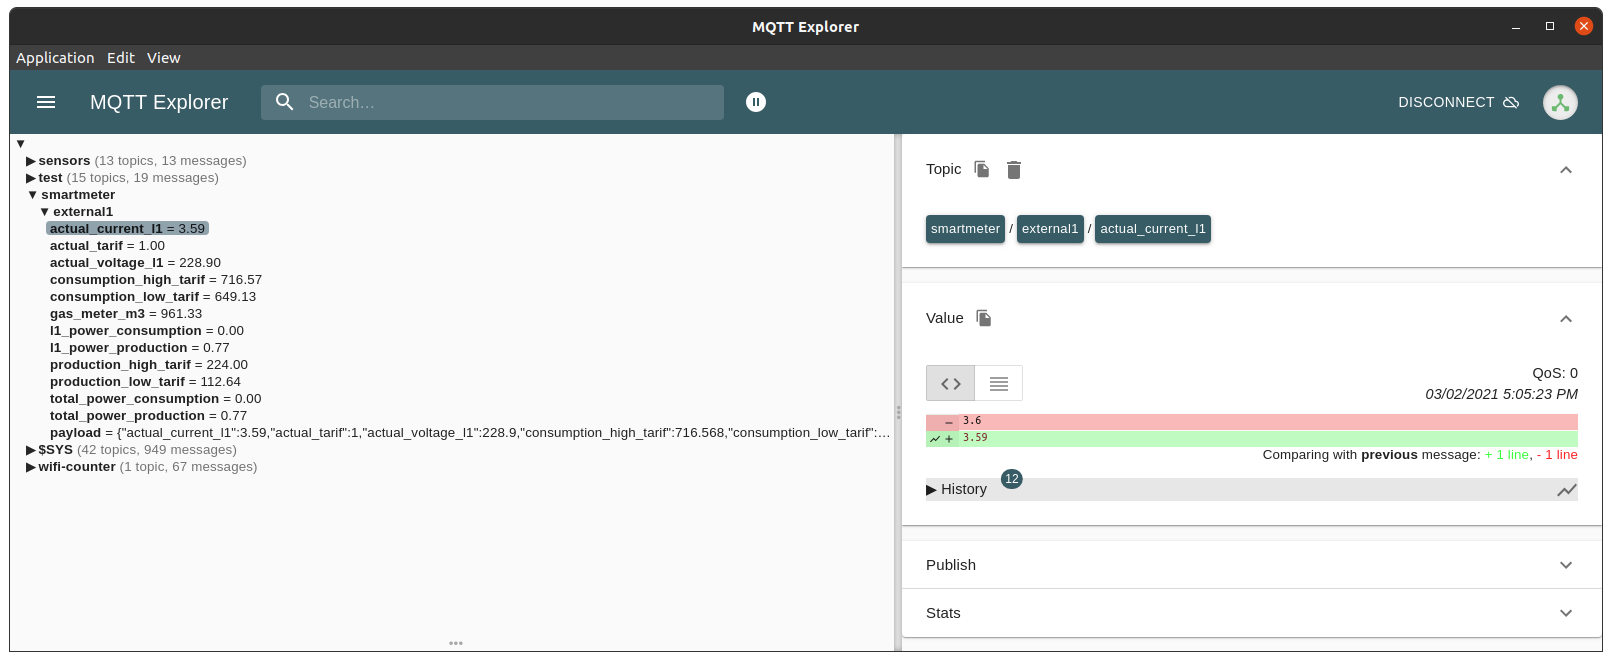
Task: Expand the History section
Action: click(957, 489)
